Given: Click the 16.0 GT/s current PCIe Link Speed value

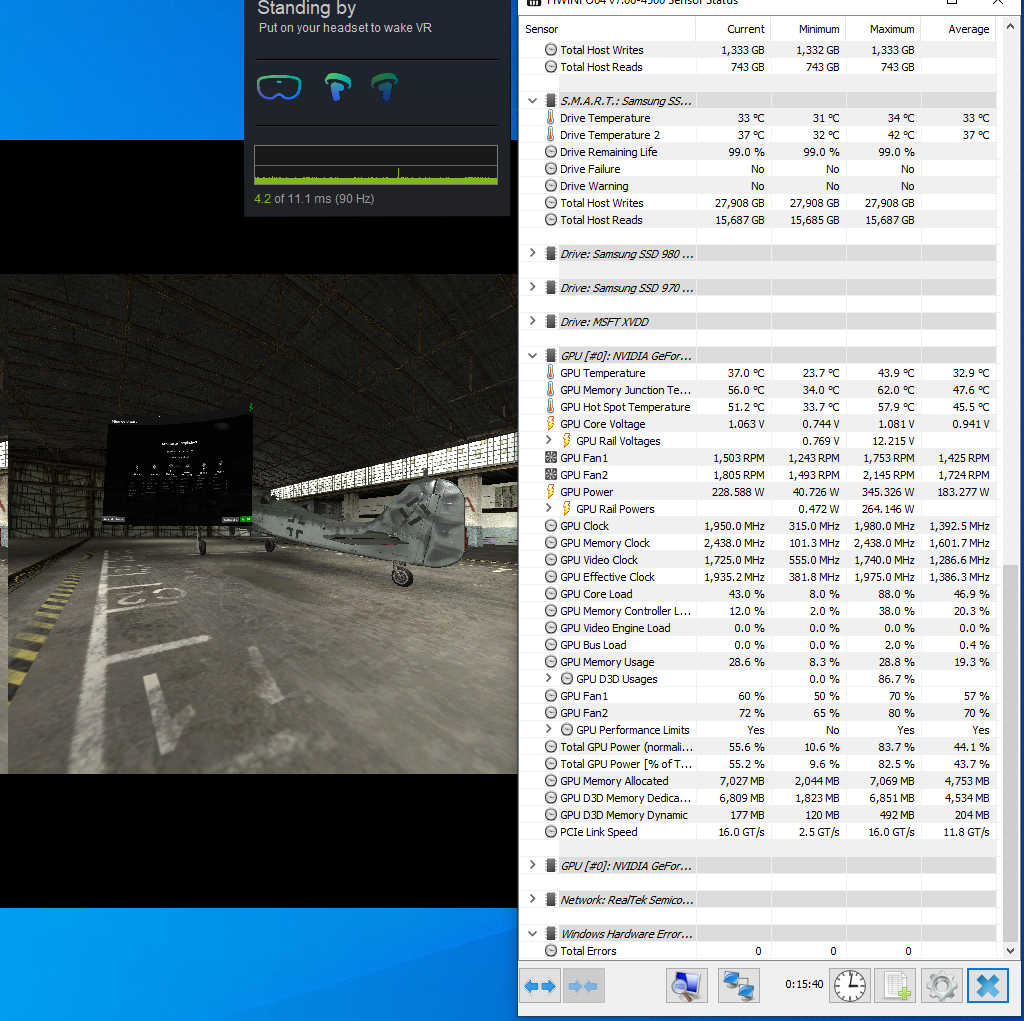Looking at the screenshot, I should point(741,832).
